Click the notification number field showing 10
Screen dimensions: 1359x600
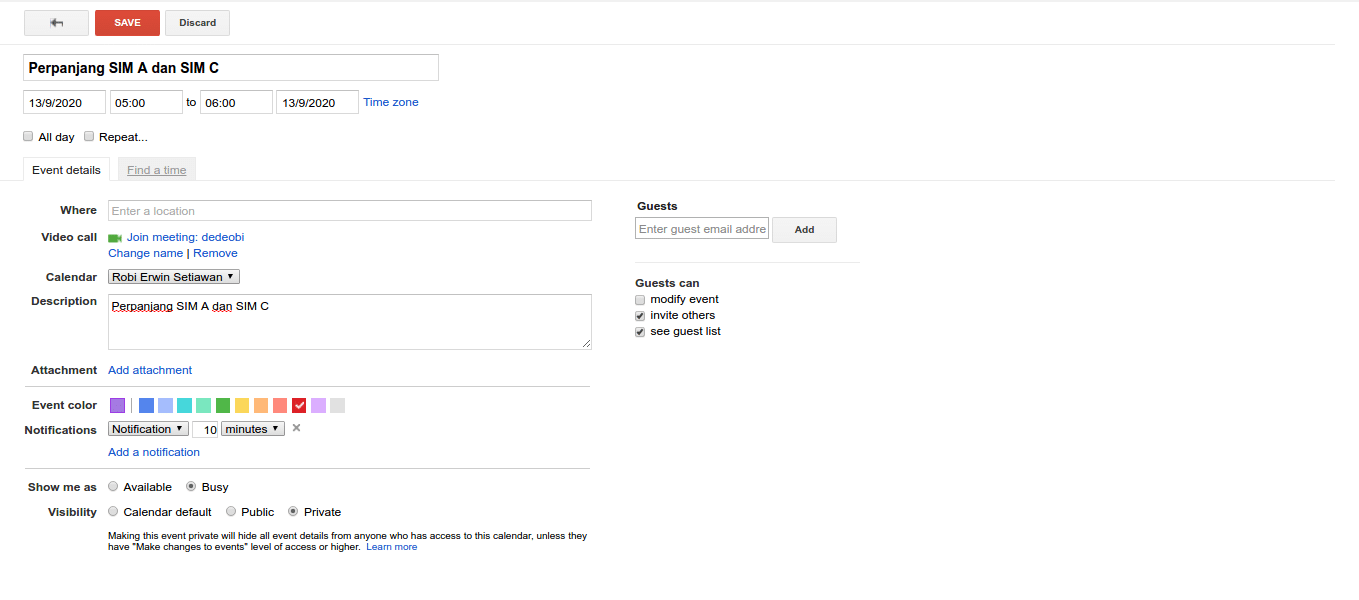tap(205, 430)
